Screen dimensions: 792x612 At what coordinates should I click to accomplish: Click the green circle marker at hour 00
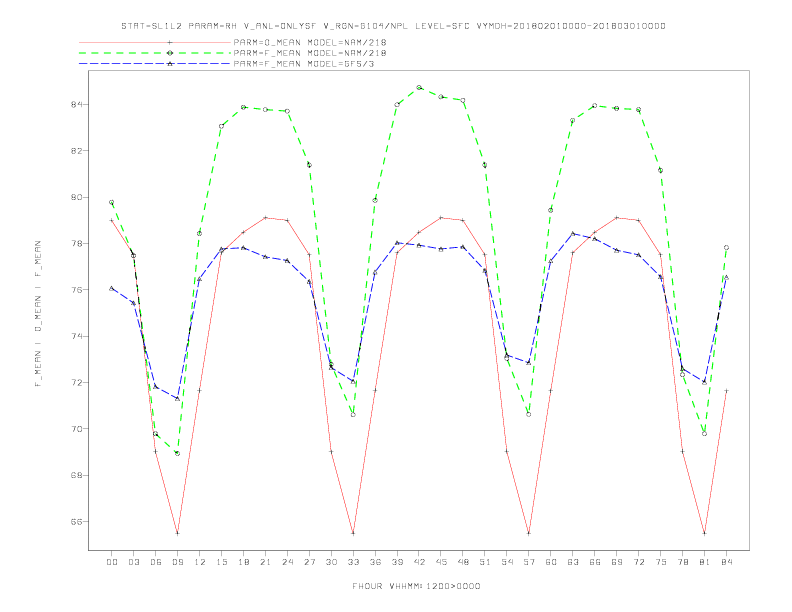112,202
